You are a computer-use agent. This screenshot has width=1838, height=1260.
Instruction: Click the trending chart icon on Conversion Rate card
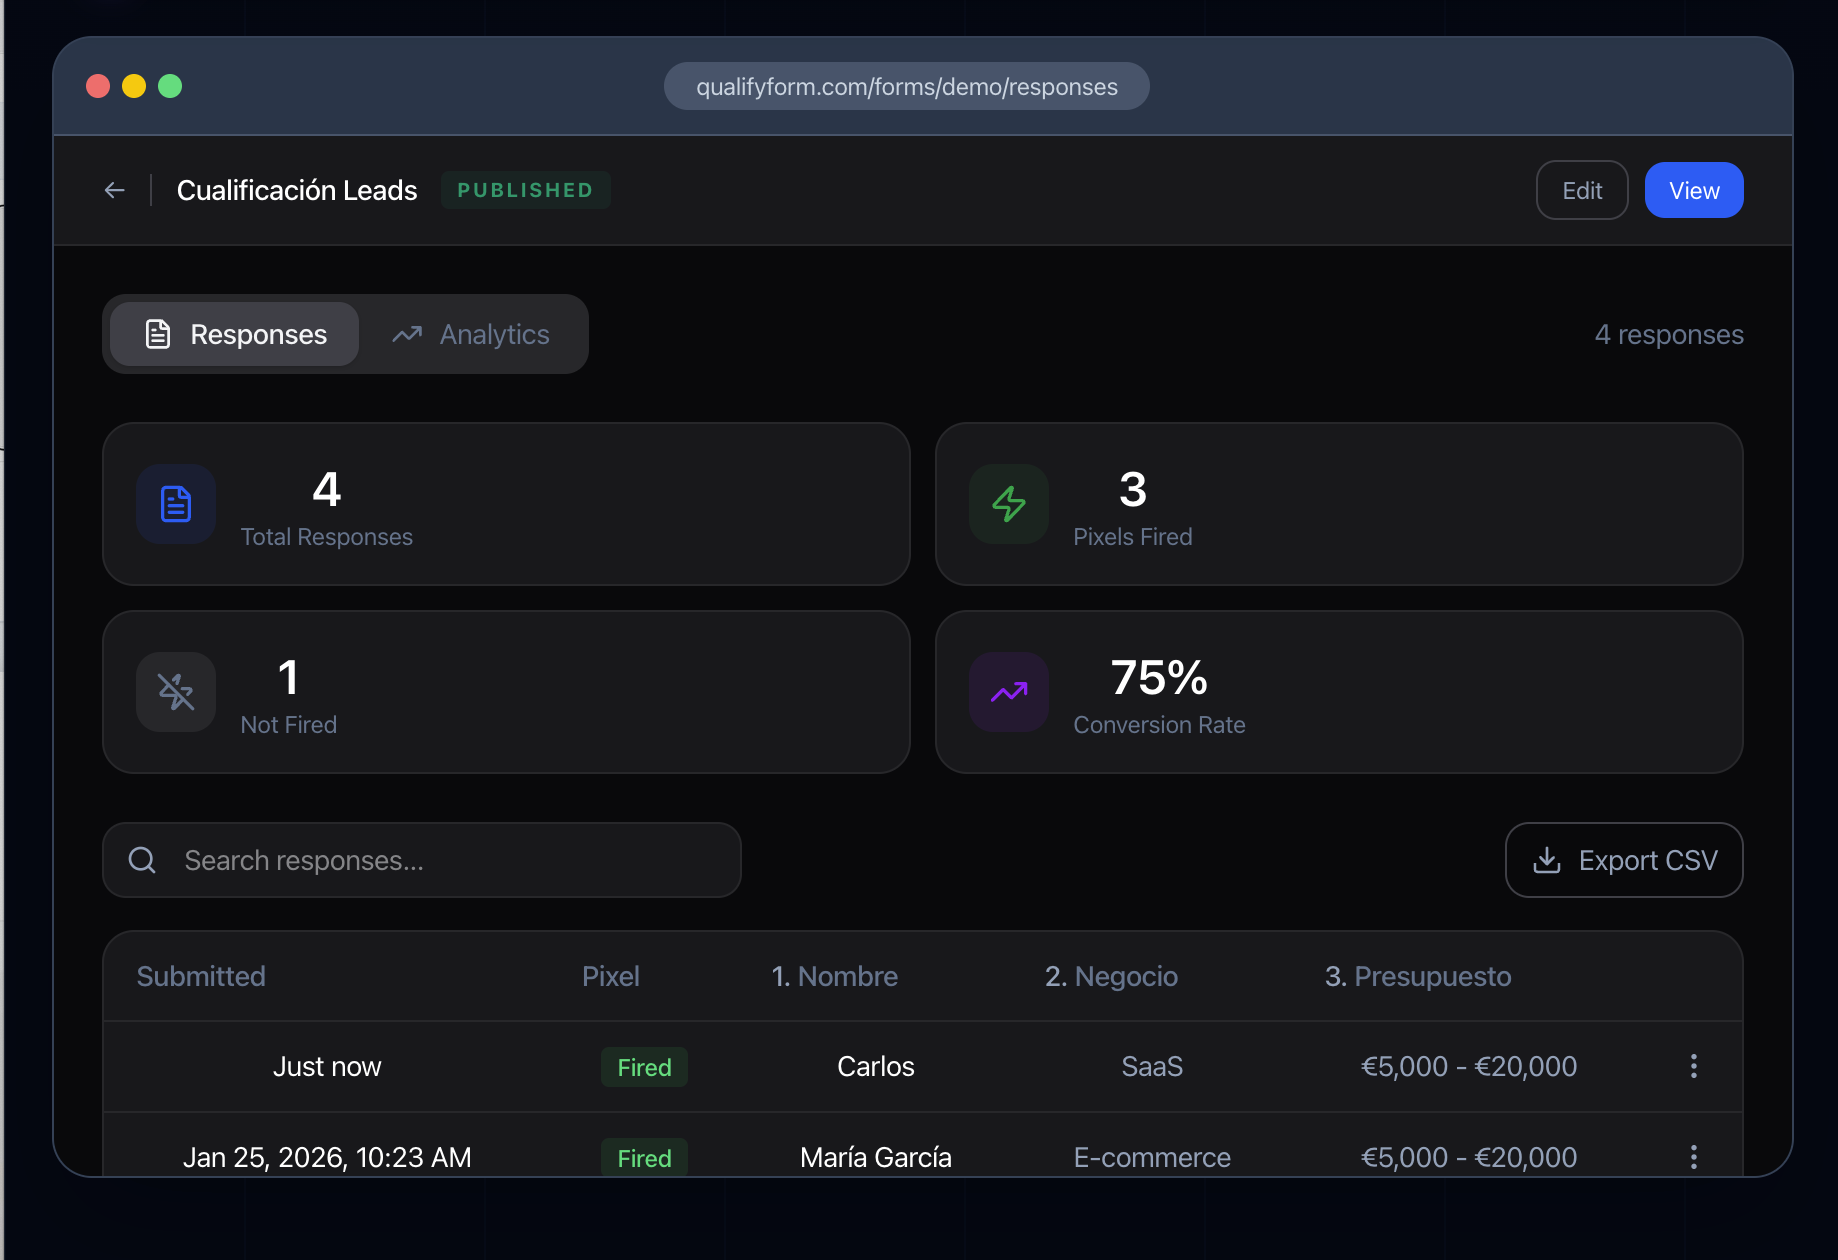pos(1008,691)
